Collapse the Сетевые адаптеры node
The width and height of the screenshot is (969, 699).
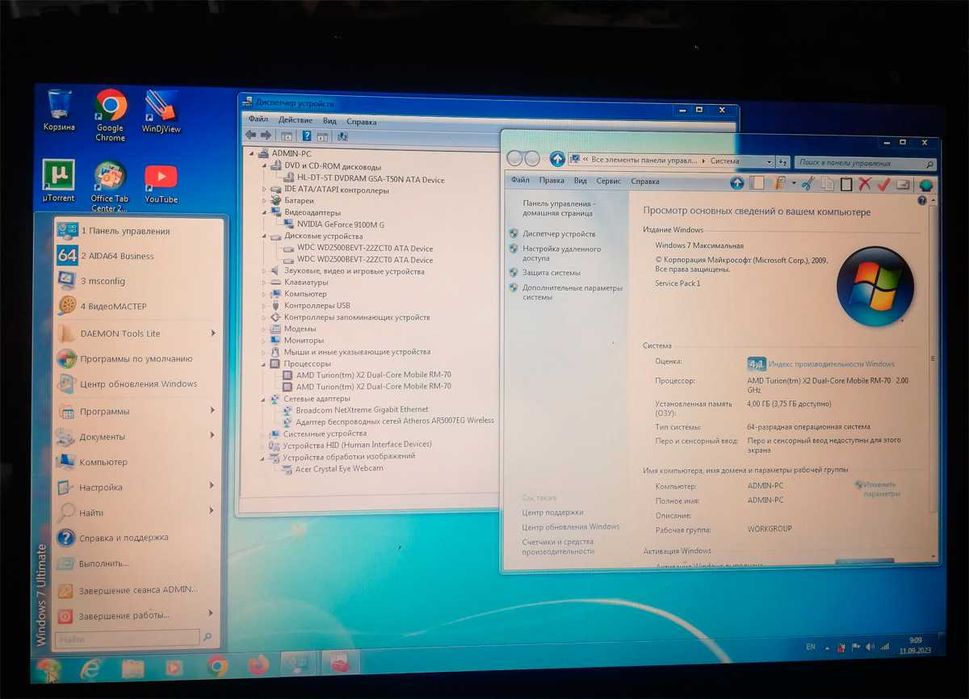click(264, 399)
